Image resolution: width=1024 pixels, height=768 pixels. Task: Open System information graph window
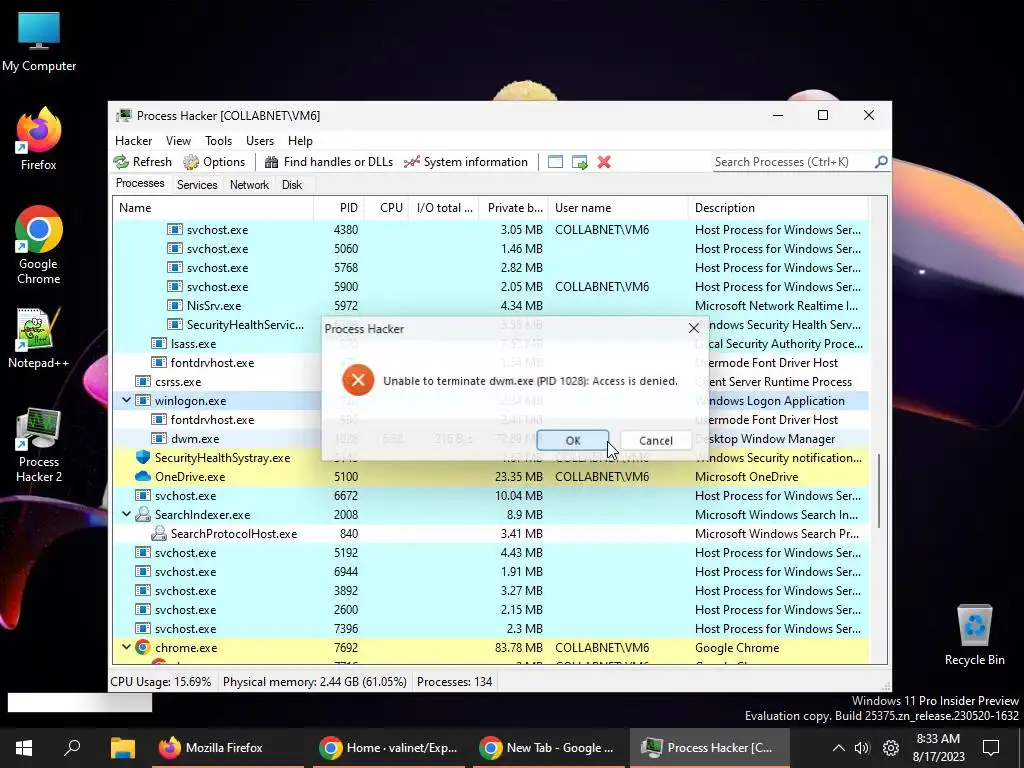point(466,162)
